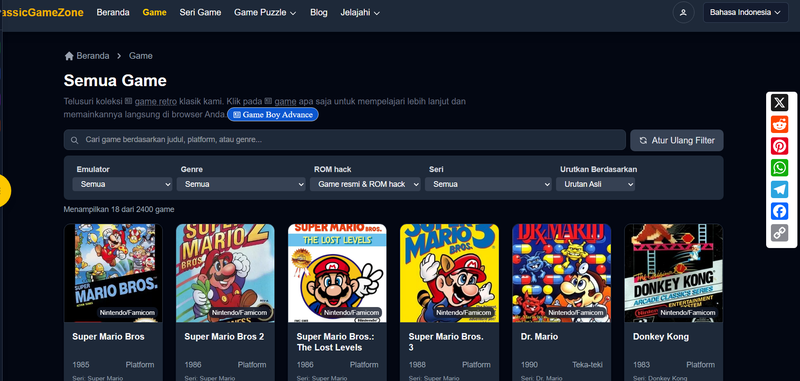This screenshot has width=800, height=381.
Task: Click the 'game retro' underlined link
Action: point(156,101)
